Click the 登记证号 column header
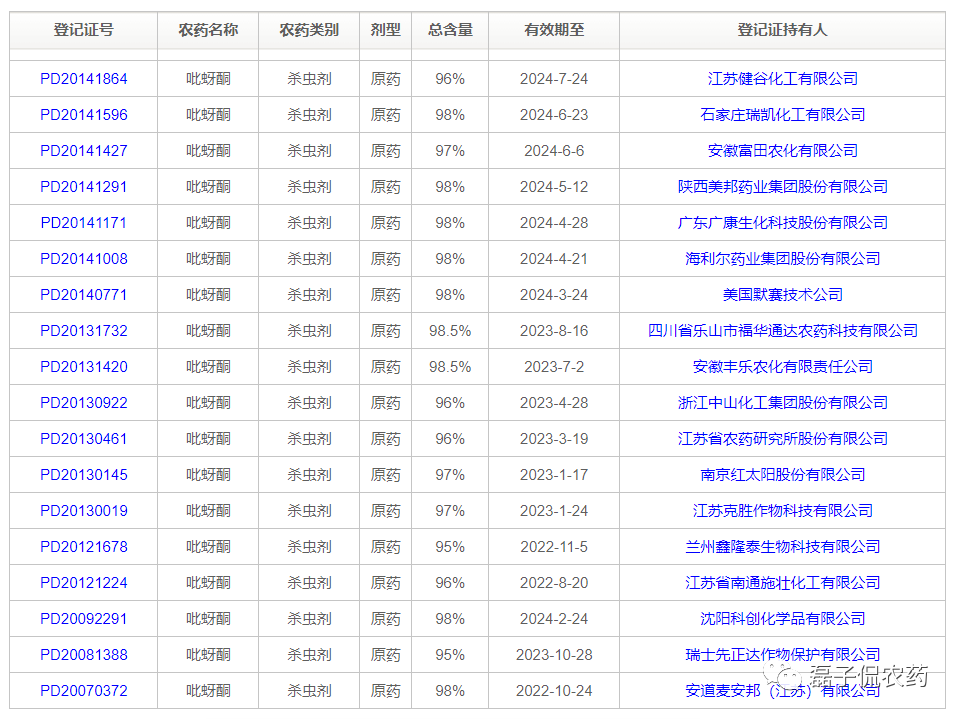 [x=84, y=30]
